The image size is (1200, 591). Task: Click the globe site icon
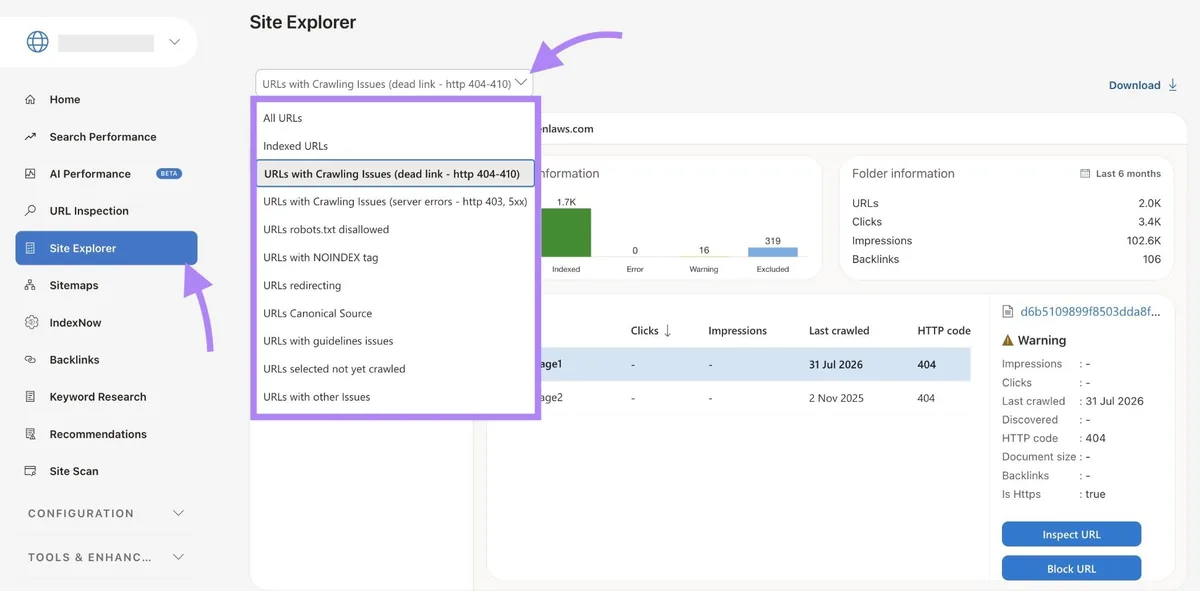[x=37, y=42]
